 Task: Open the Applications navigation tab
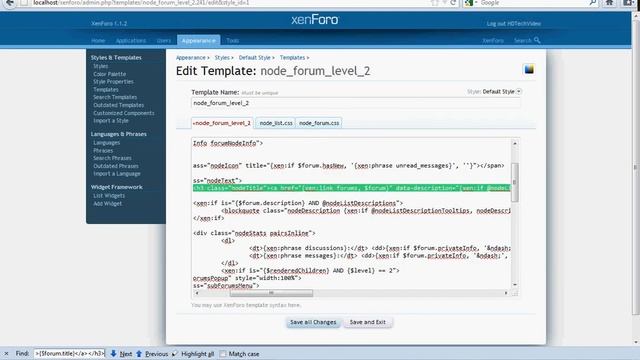(131, 40)
